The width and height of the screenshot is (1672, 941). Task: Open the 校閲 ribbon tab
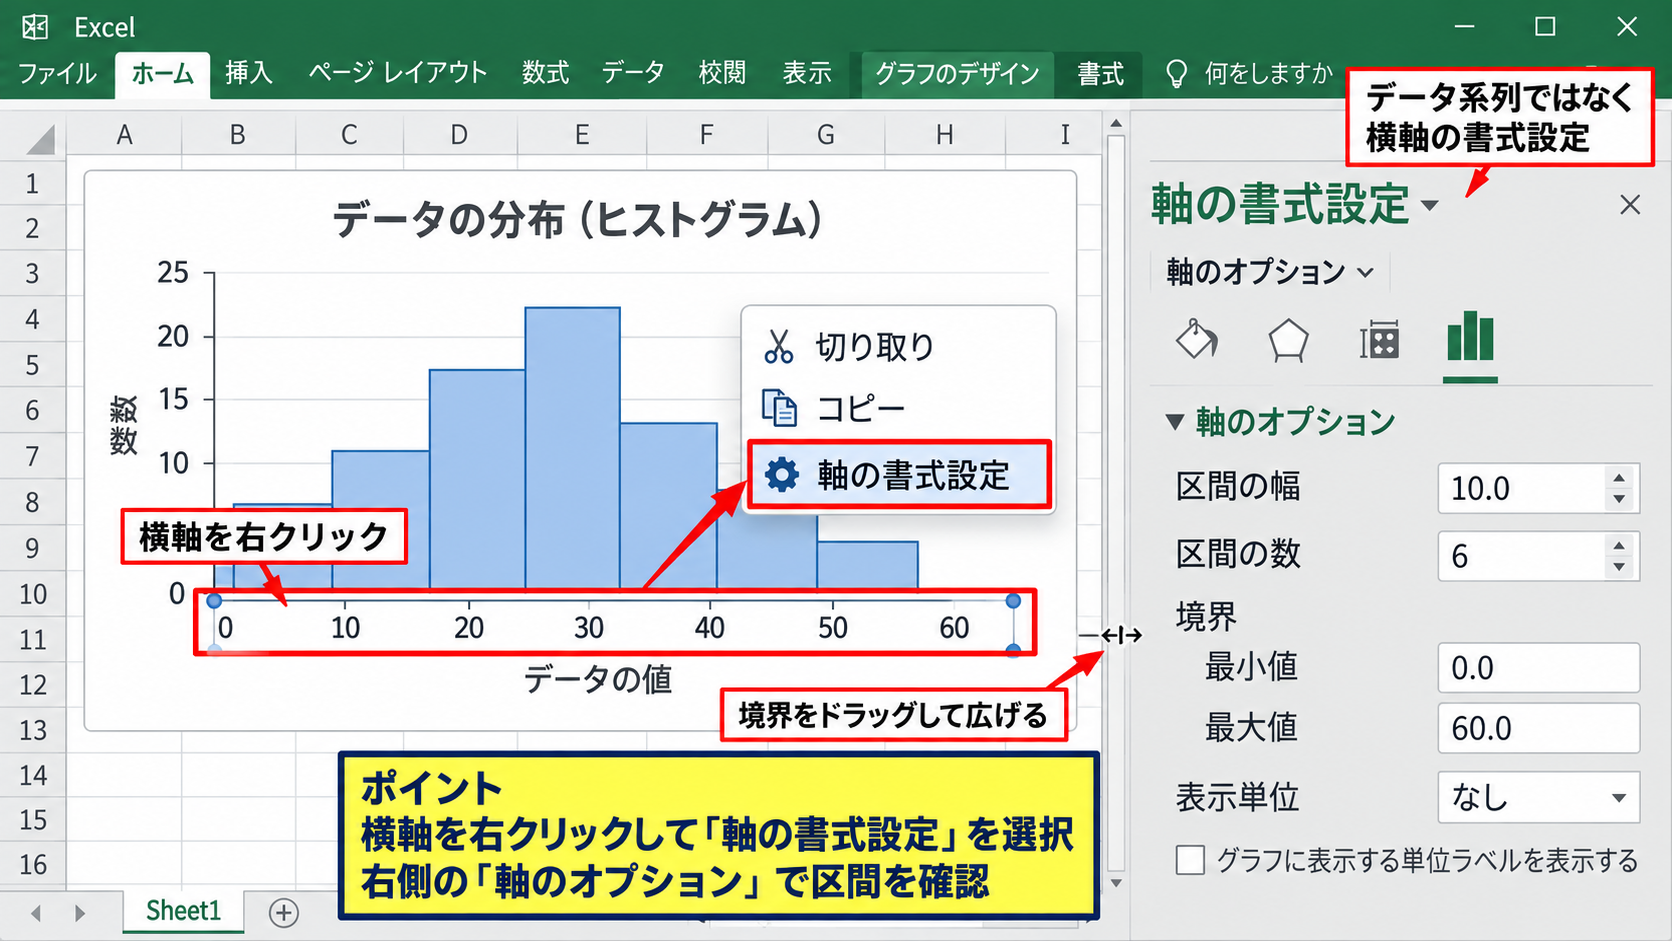click(722, 73)
